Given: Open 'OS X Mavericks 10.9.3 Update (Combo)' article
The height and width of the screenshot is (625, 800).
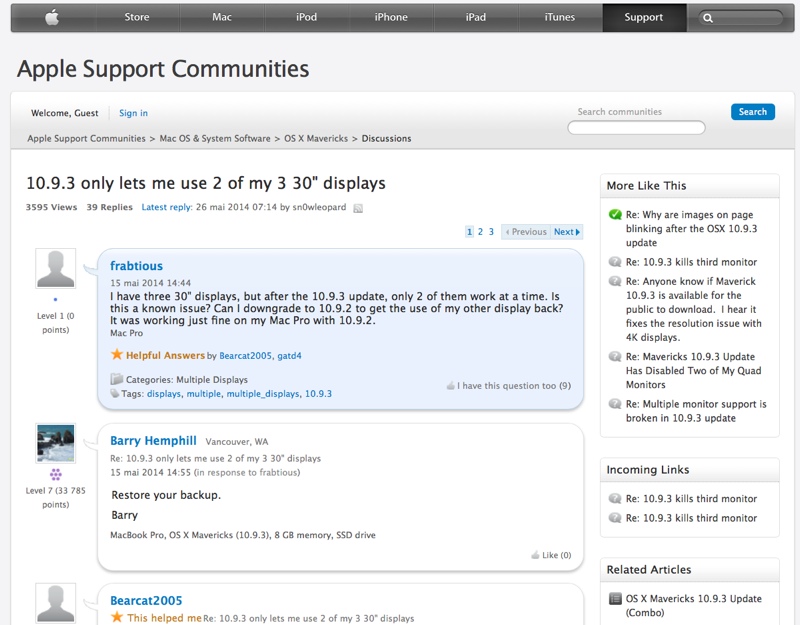Looking at the screenshot, I should [693, 605].
